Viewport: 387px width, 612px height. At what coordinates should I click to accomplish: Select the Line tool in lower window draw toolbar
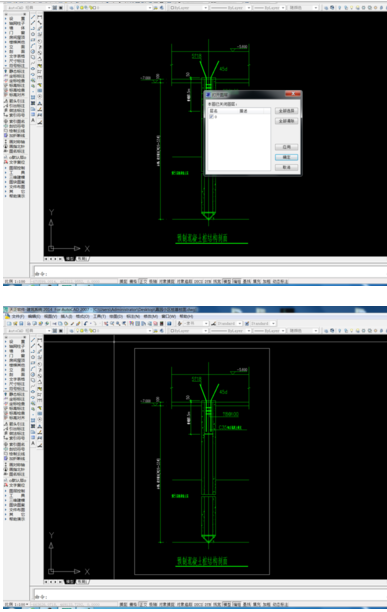point(33,340)
